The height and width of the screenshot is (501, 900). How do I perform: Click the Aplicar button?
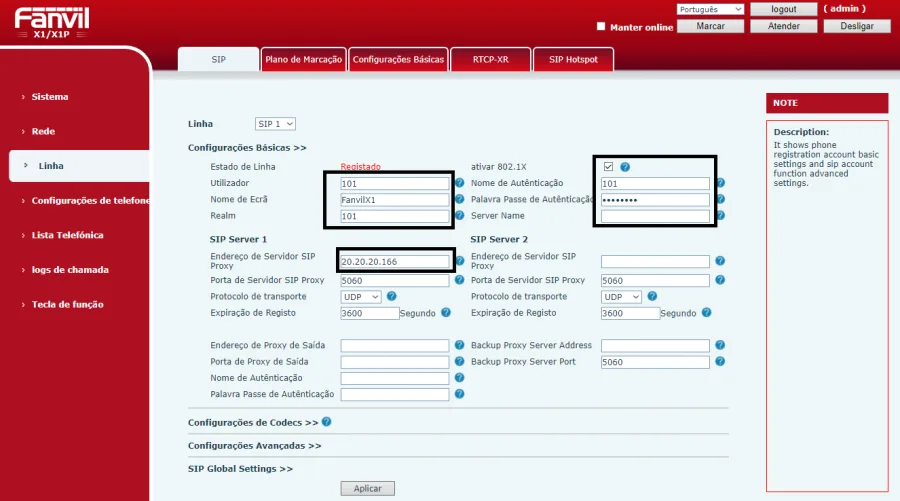tap(367, 488)
